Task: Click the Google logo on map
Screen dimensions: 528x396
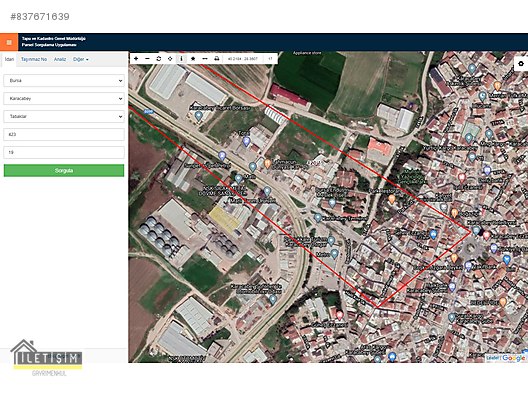Action: (513, 358)
